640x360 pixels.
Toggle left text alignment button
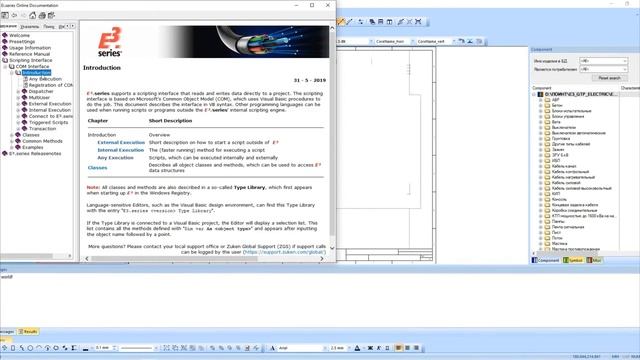398,348
